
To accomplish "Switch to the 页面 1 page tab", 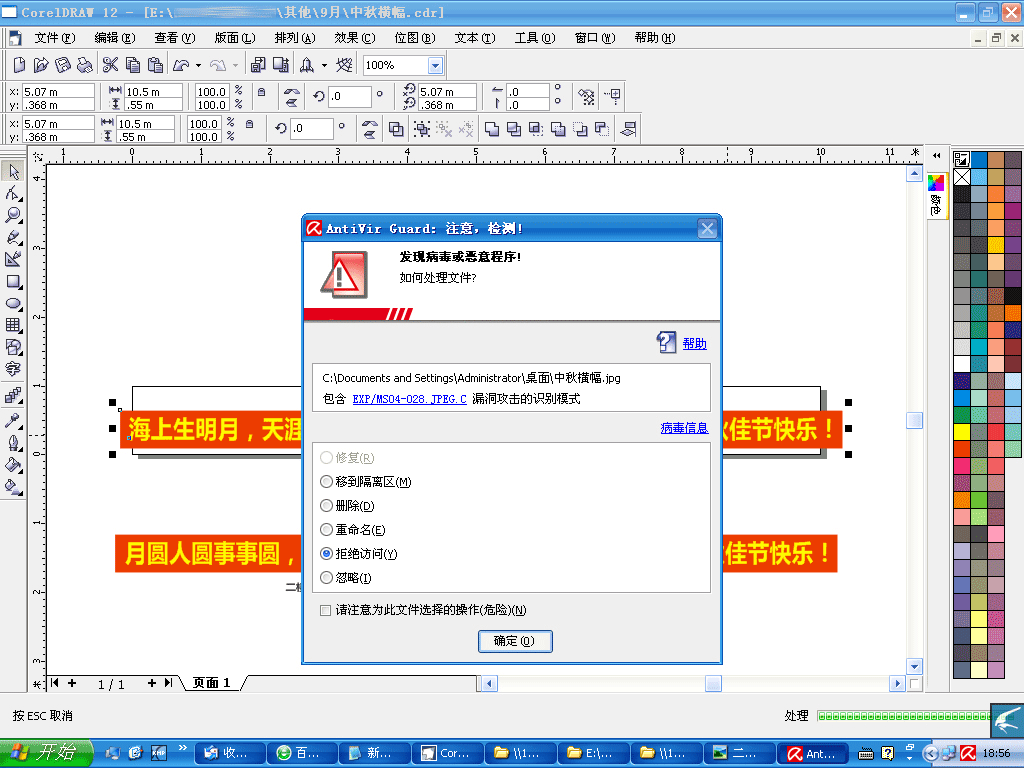I will (x=212, y=683).
